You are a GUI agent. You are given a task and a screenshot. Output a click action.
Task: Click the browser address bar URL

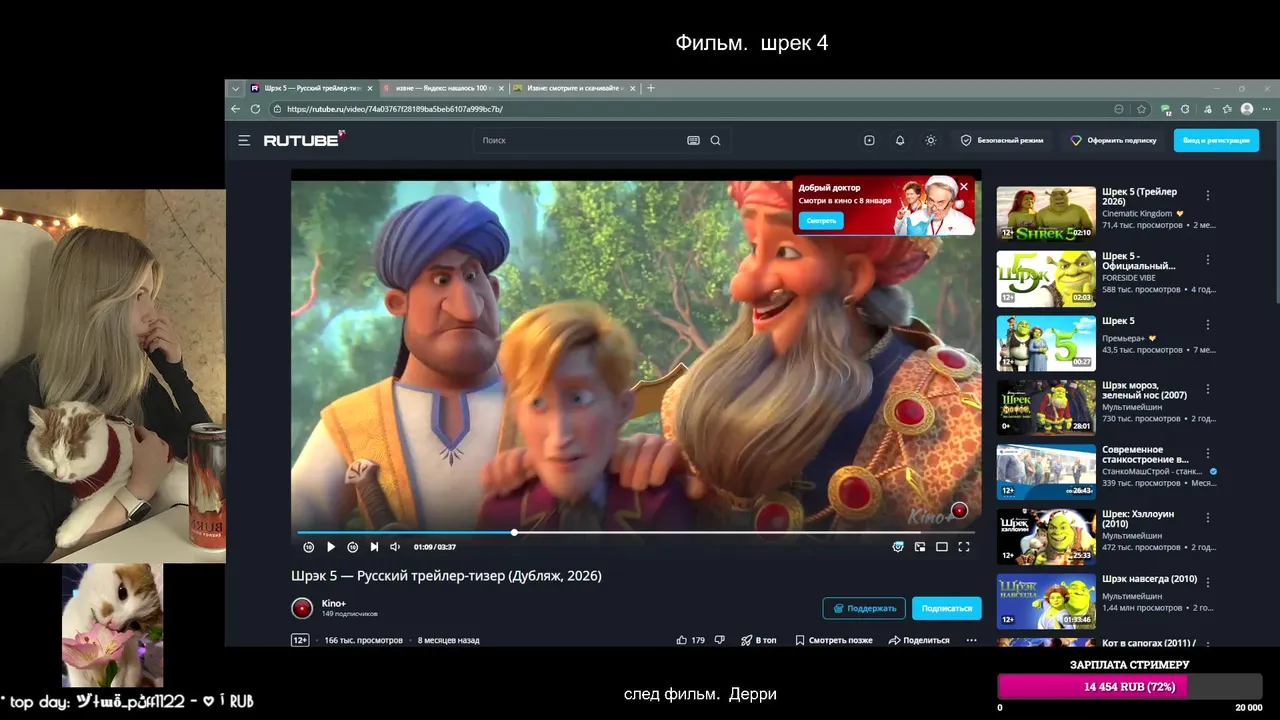tap(395, 109)
